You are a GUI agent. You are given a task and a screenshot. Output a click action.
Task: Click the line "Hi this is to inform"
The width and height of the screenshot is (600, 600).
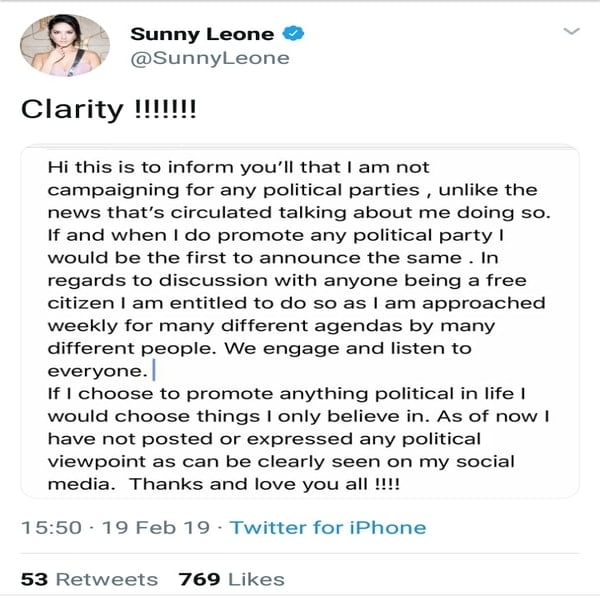tap(238, 167)
